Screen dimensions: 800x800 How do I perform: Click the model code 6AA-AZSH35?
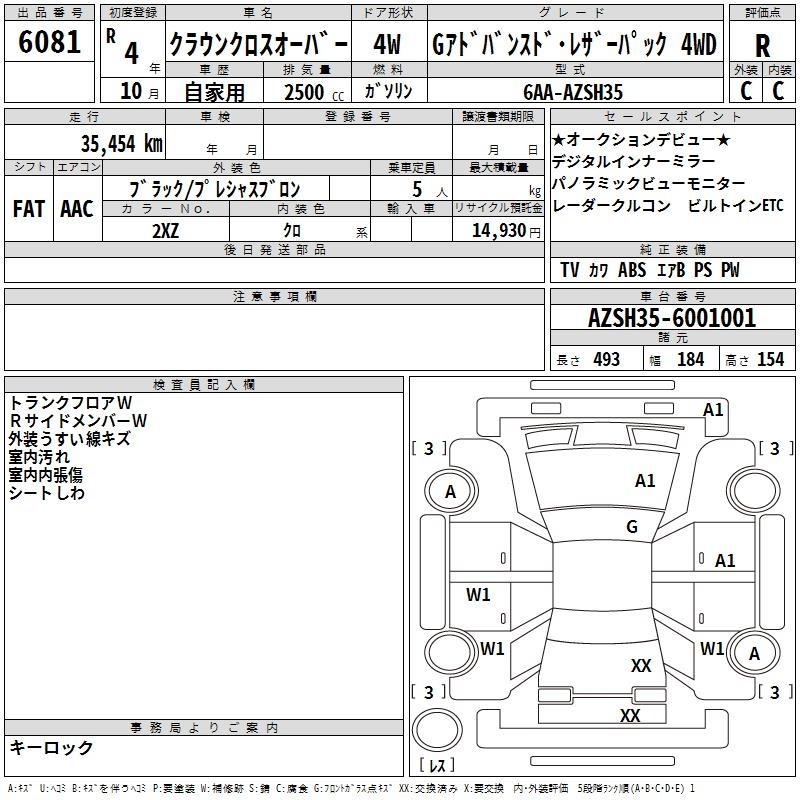point(572,92)
